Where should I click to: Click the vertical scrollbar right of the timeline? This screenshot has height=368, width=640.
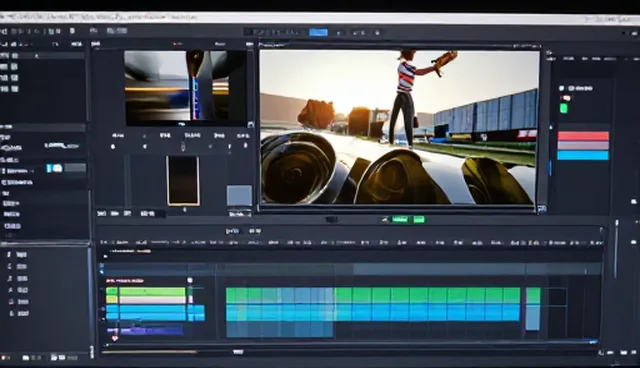click(616, 249)
